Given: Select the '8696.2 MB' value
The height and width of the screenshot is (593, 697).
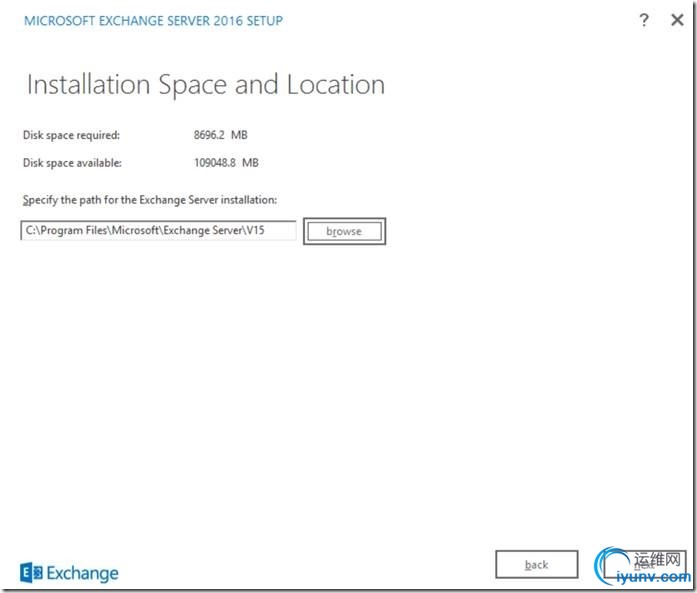Looking at the screenshot, I should point(220,135).
